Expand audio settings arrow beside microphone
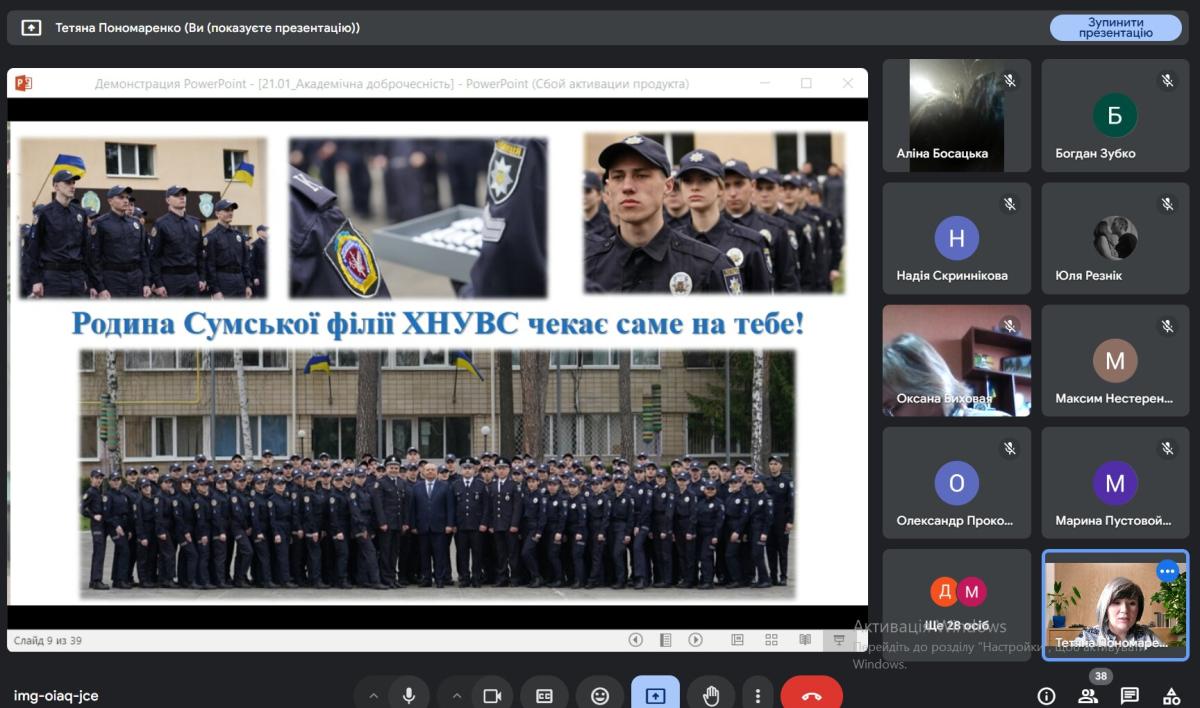 point(373,696)
